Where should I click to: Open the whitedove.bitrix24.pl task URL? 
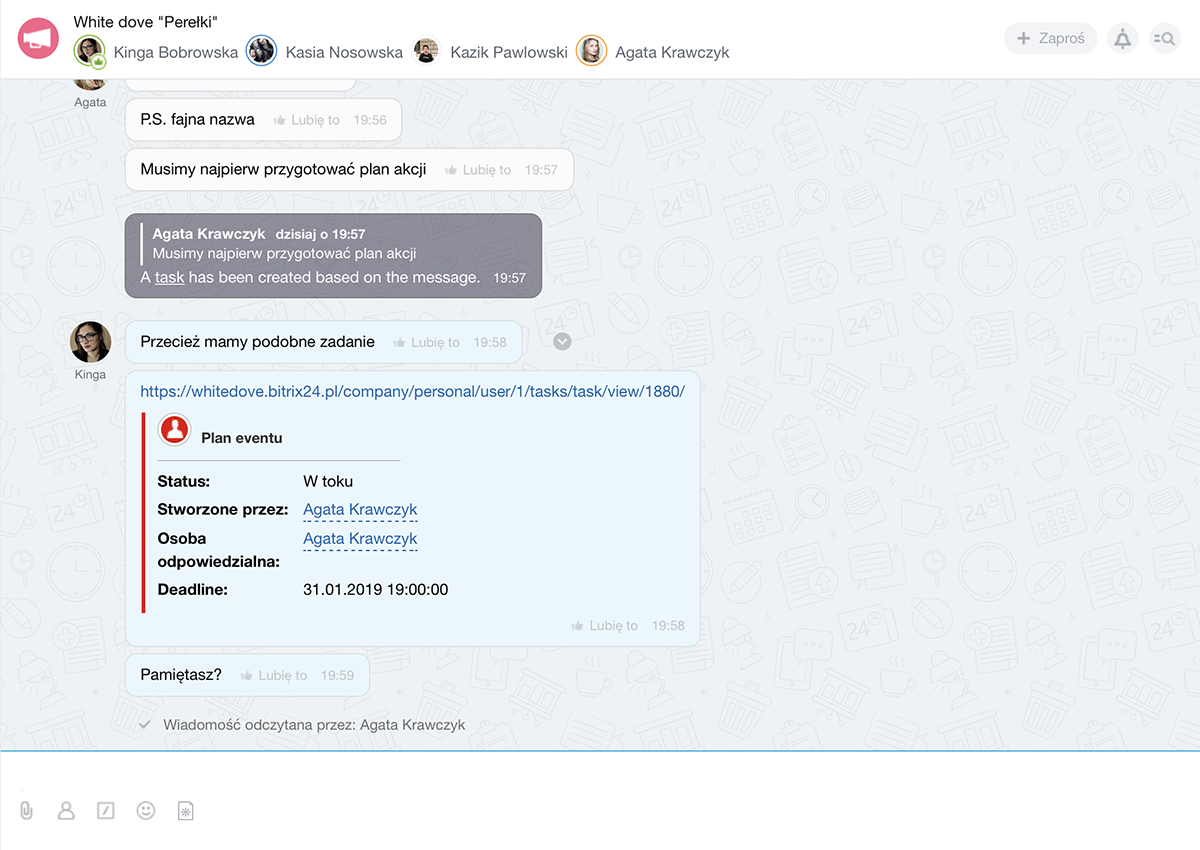[x=412, y=392]
